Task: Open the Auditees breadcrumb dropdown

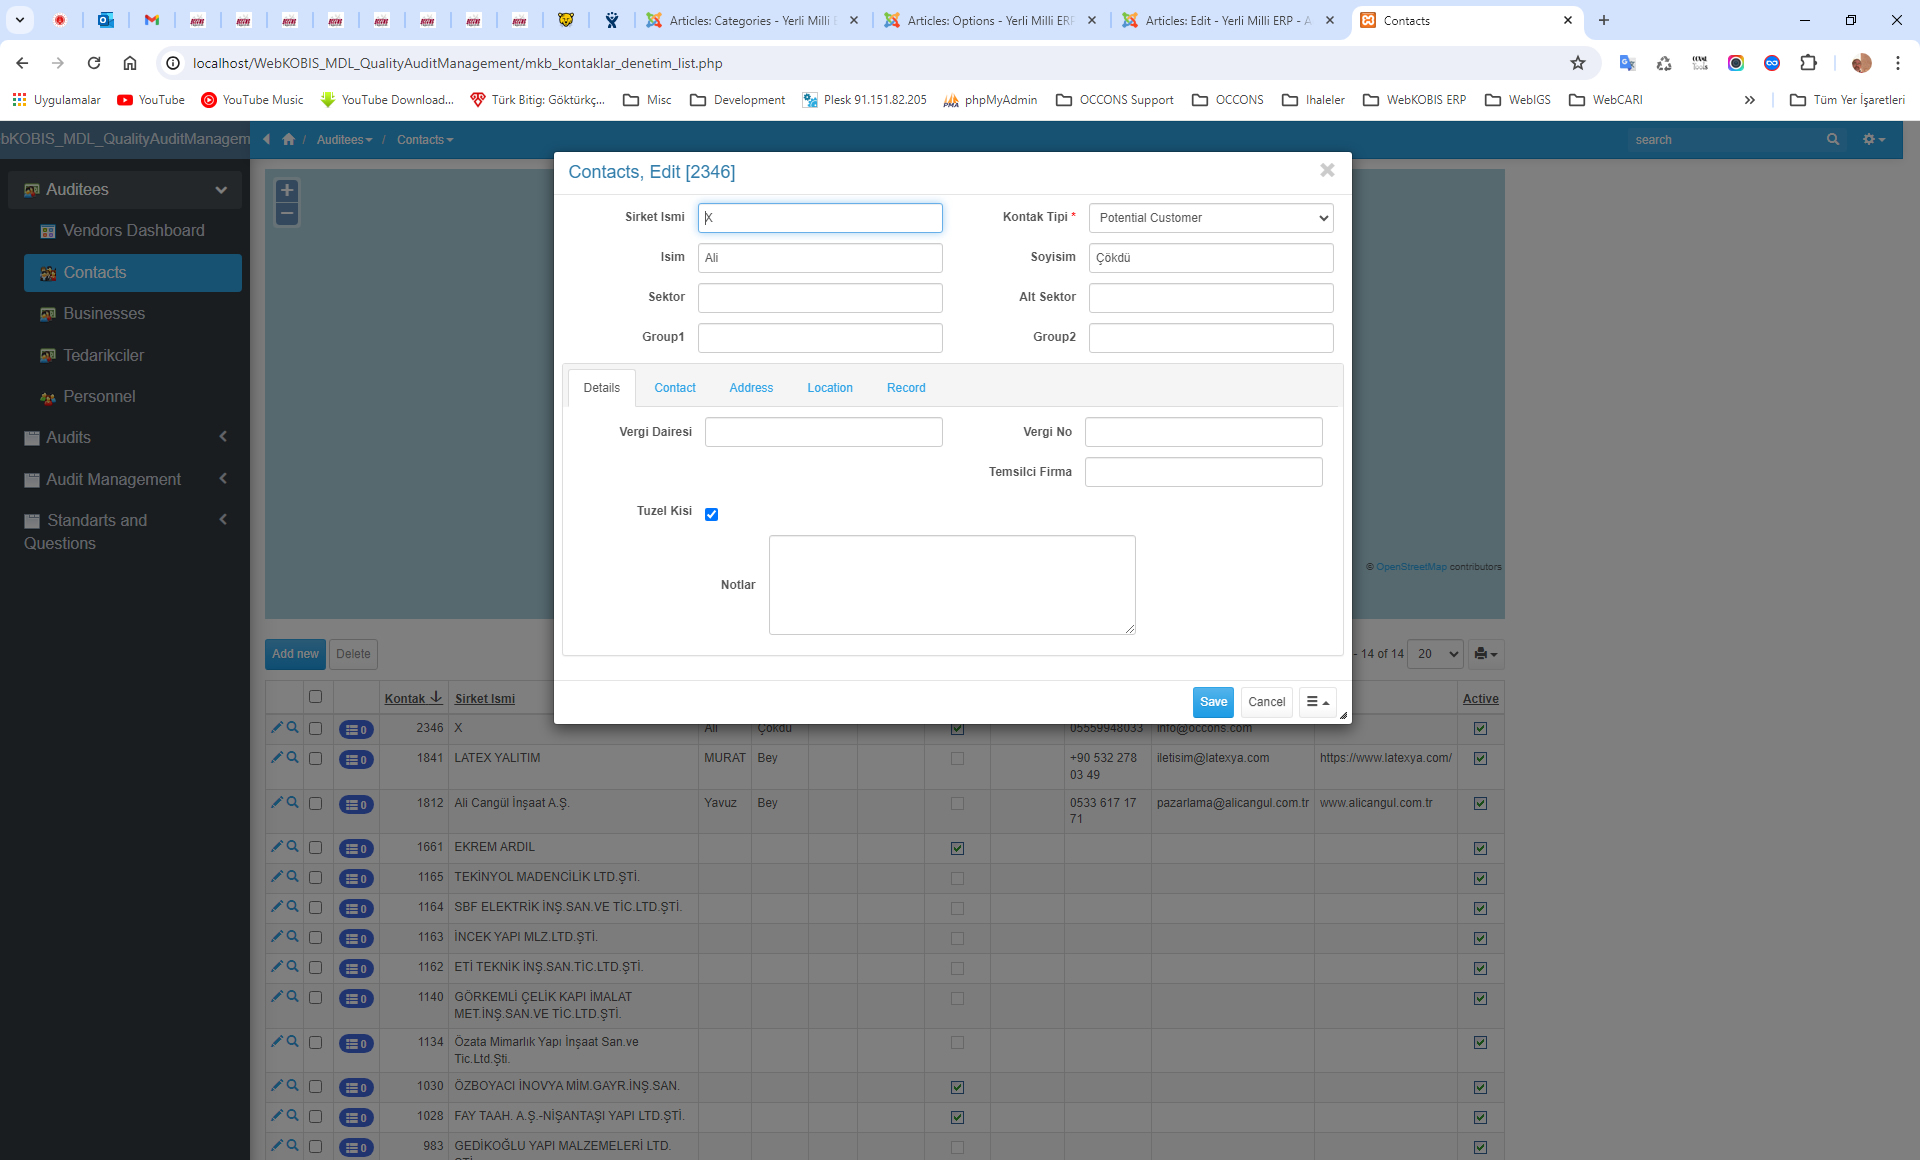Action: (344, 140)
